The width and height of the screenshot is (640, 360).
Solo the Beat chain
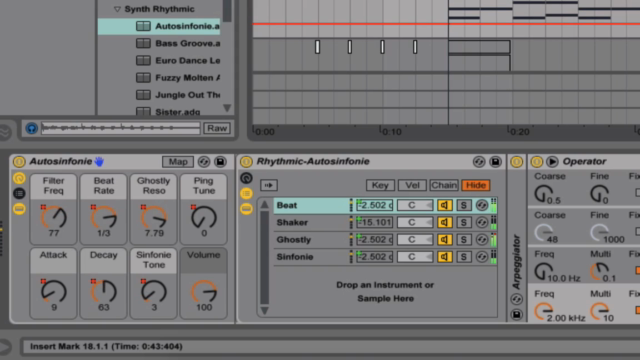point(463,205)
